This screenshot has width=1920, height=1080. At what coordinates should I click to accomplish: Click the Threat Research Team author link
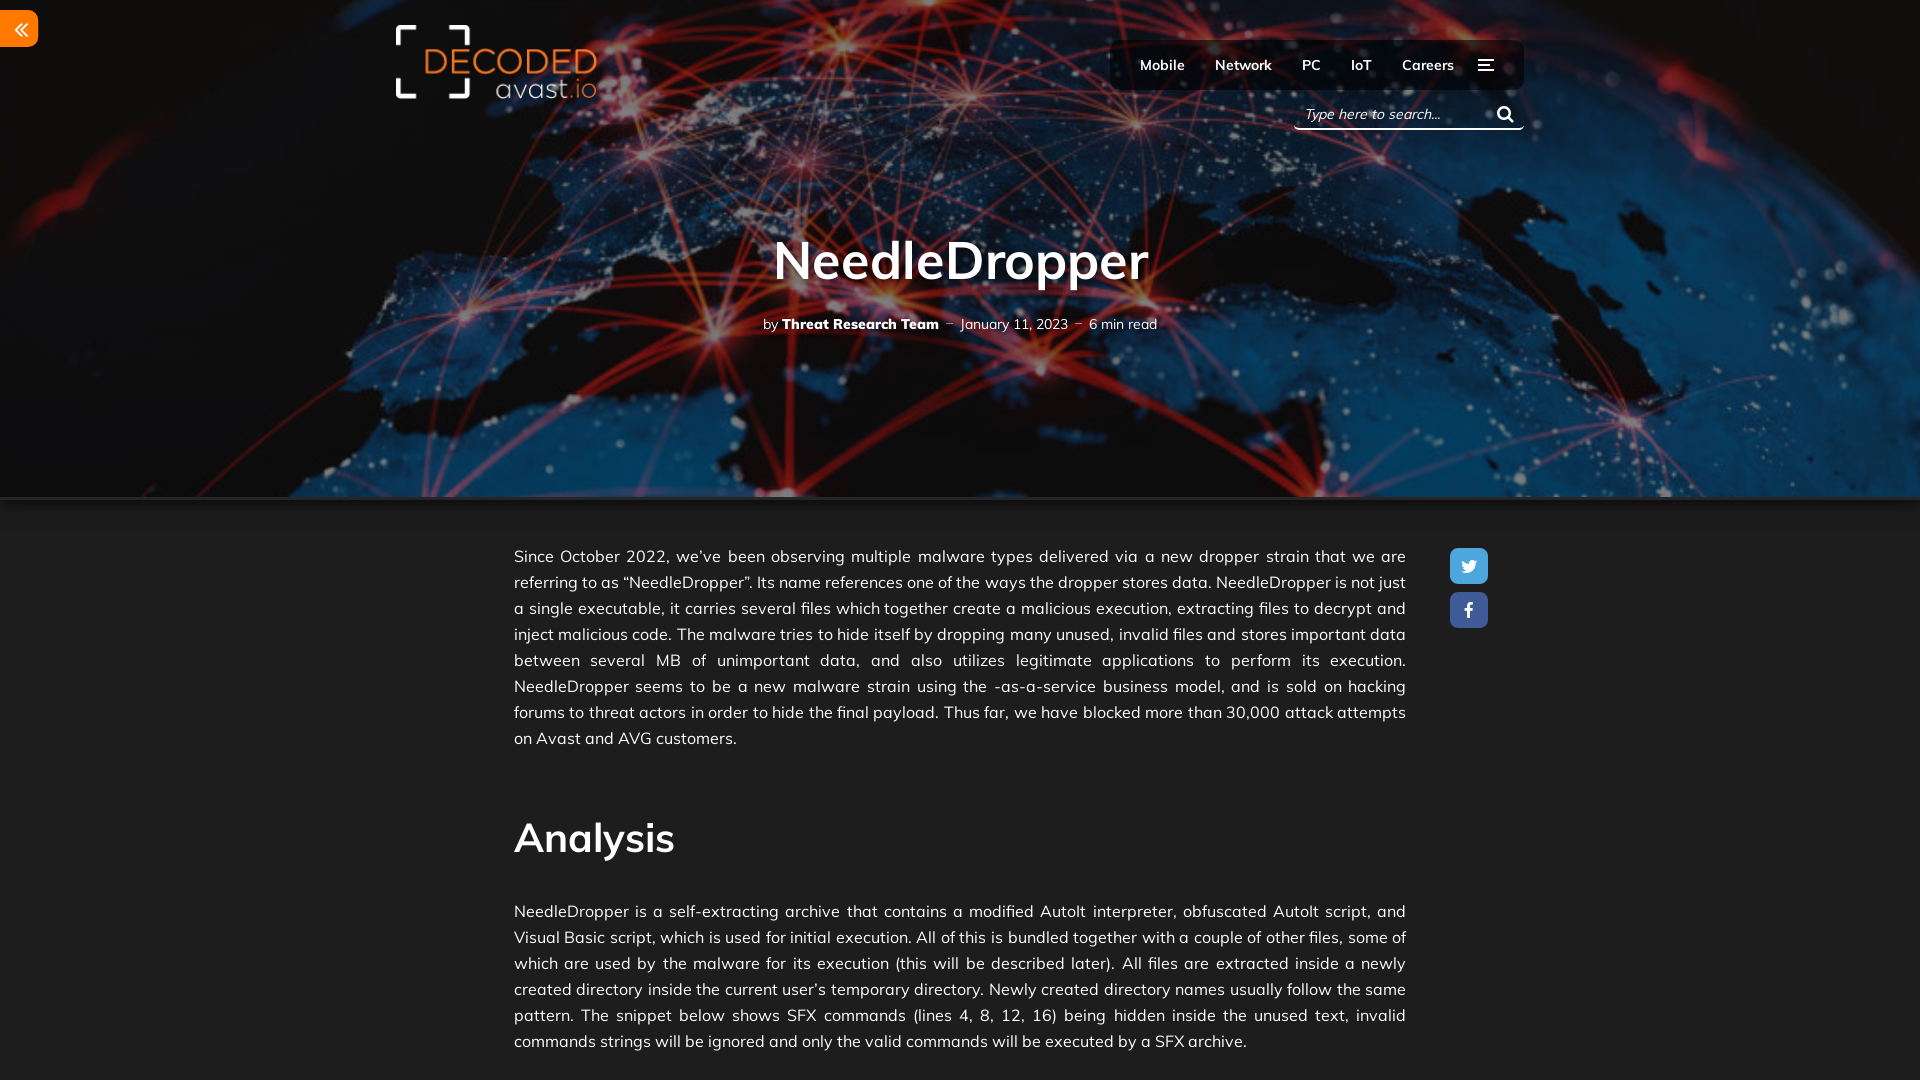[860, 324]
